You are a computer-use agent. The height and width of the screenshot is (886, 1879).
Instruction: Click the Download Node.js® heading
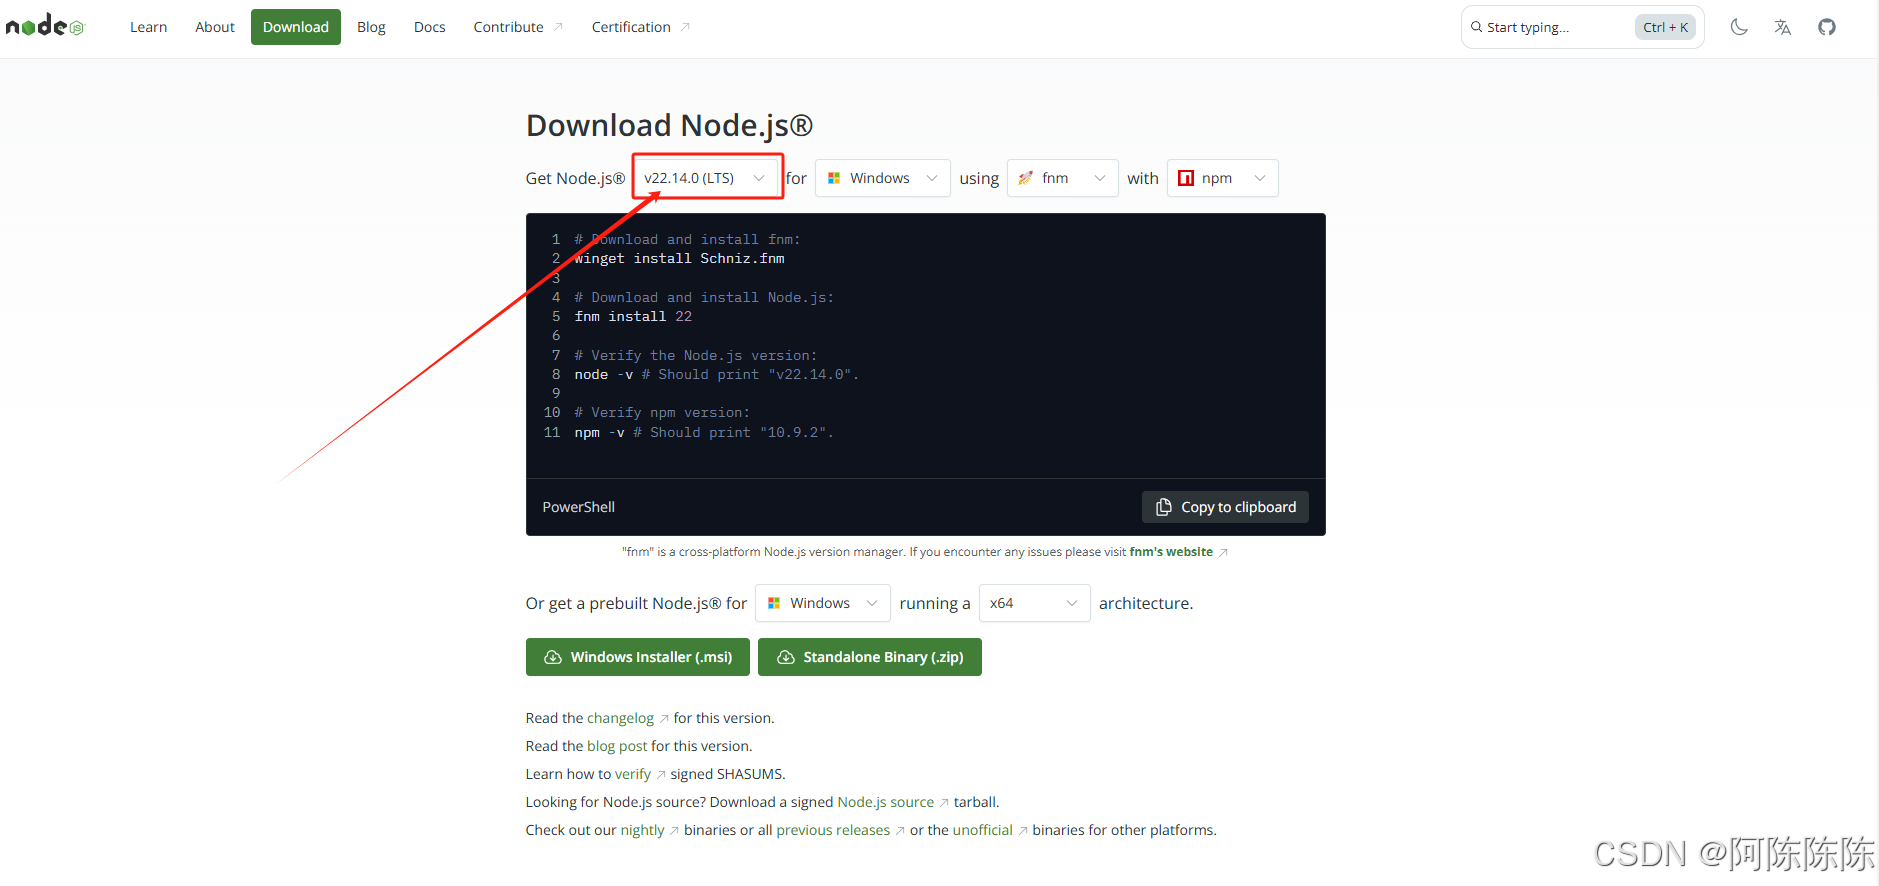tap(669, 125)
